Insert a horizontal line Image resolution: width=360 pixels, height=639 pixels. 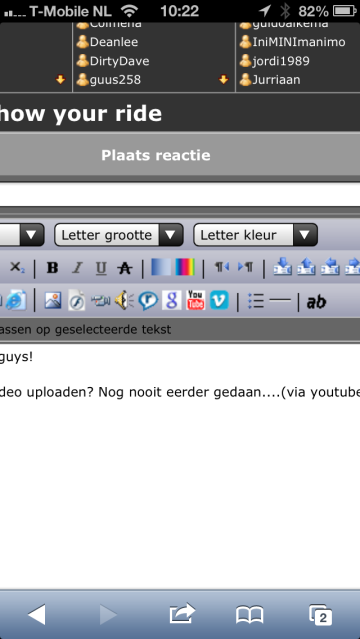280,301
